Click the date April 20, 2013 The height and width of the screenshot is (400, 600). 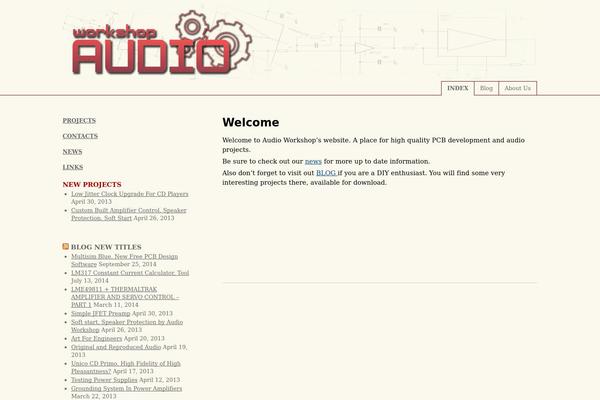pyautogui.click(x=144, y=339)
